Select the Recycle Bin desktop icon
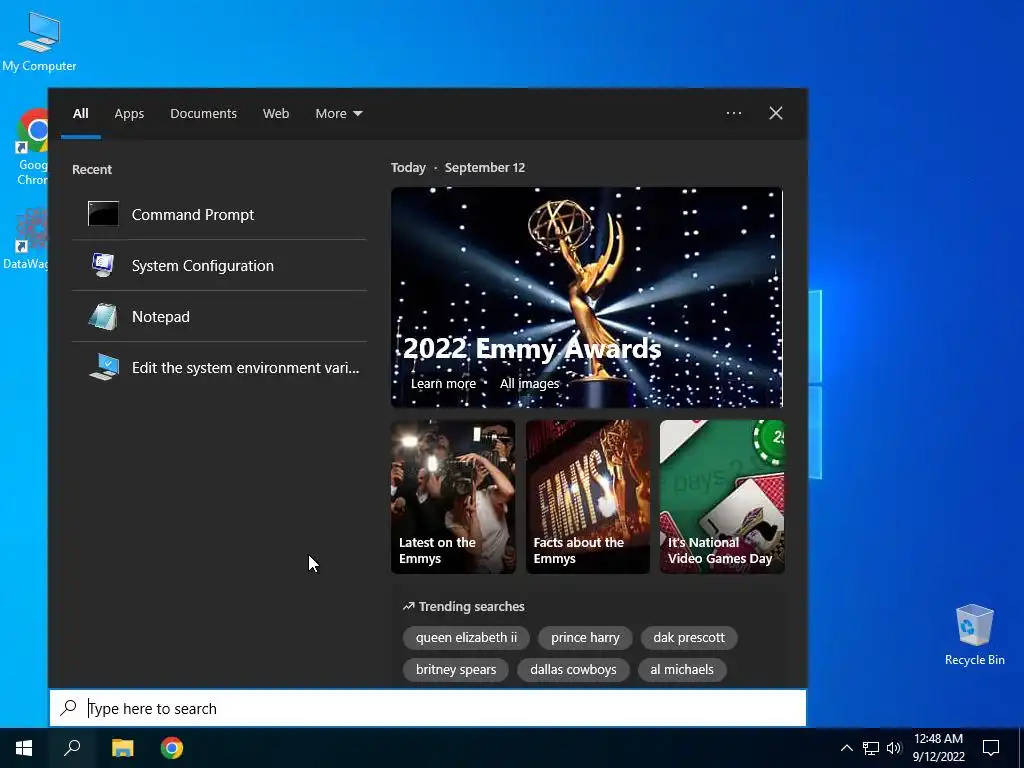 (x=974, y=635)
